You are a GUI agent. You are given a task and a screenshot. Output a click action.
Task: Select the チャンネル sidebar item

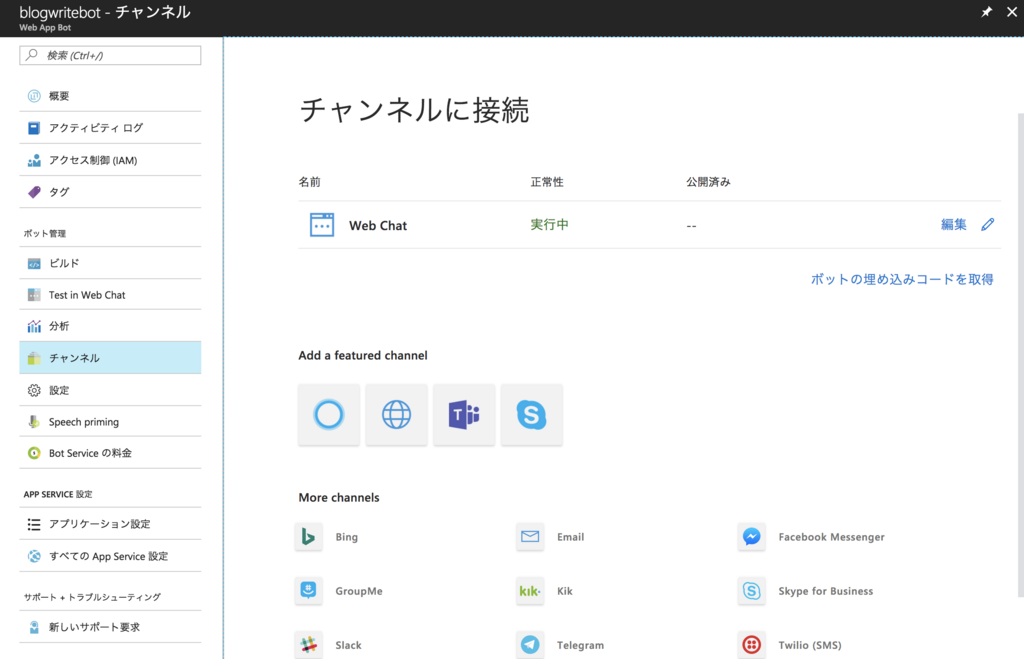coord(110,358)
